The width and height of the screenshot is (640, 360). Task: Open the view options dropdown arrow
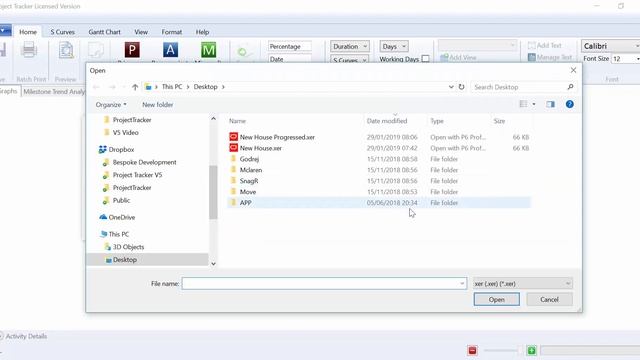(534, 104)
